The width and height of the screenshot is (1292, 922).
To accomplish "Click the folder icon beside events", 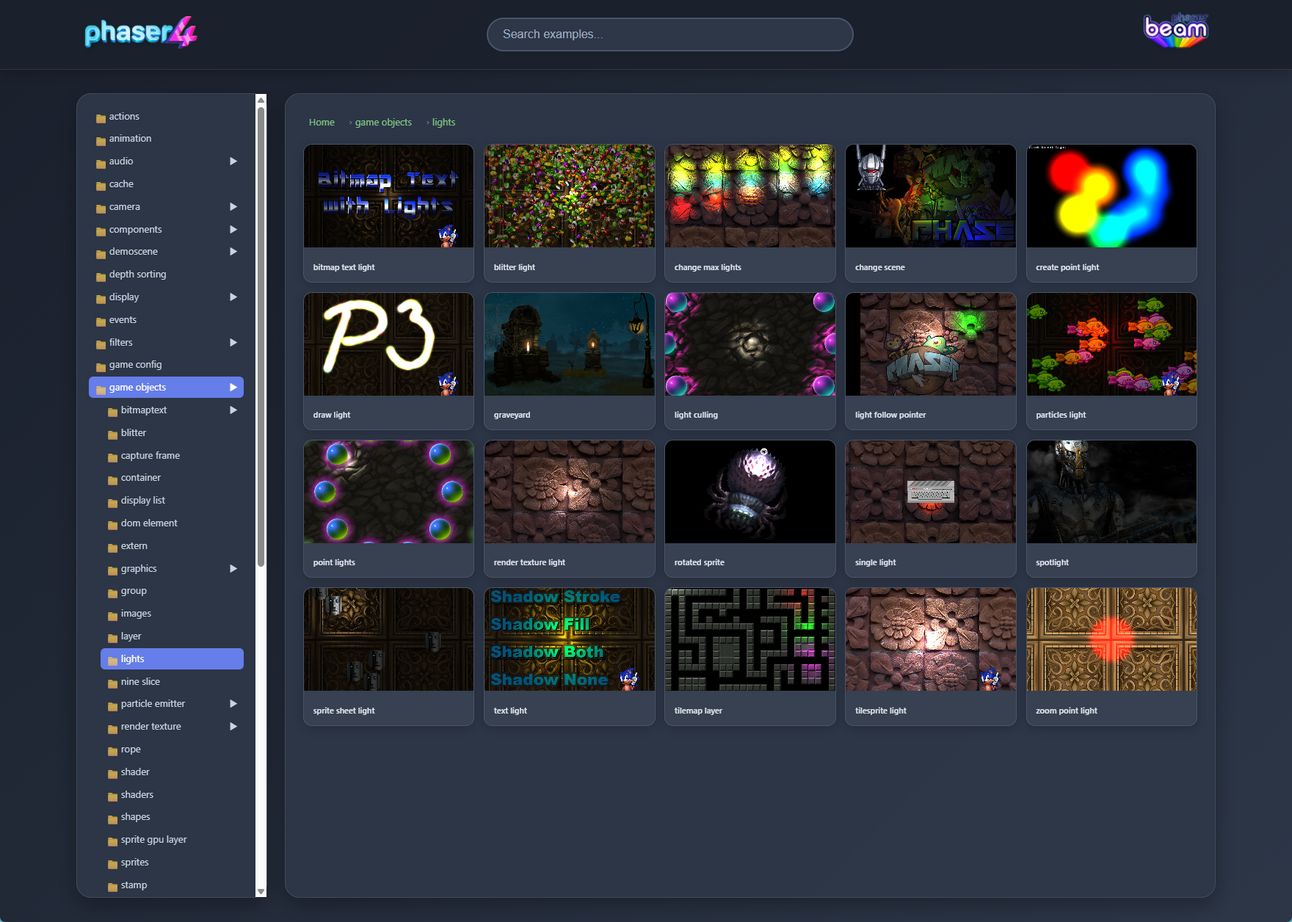I will 101,321.
